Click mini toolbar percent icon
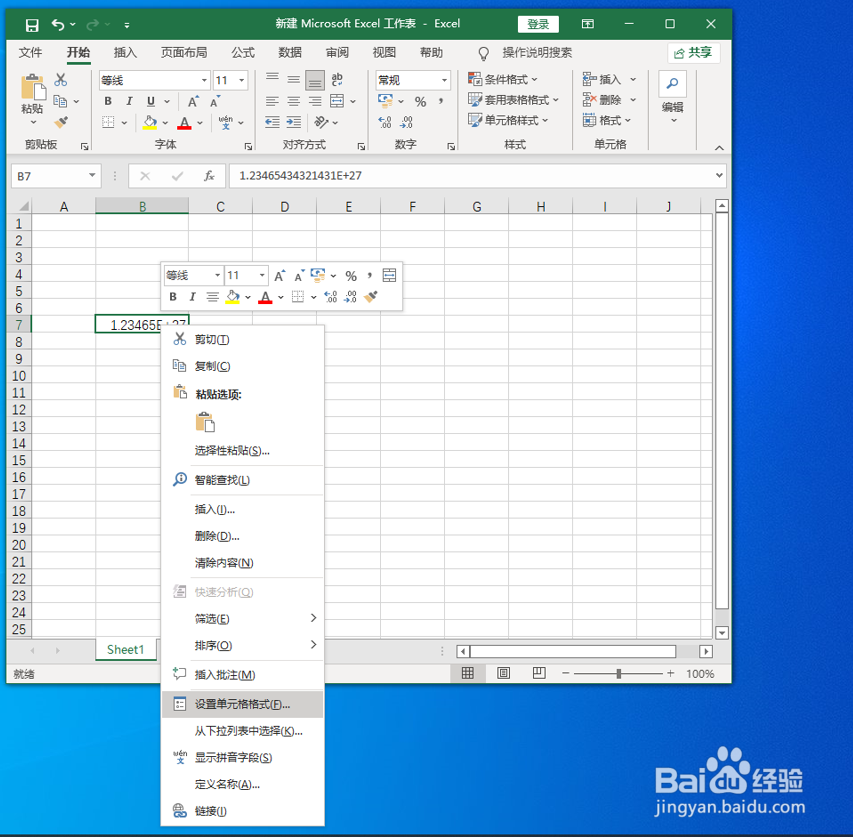 [351, 276]
